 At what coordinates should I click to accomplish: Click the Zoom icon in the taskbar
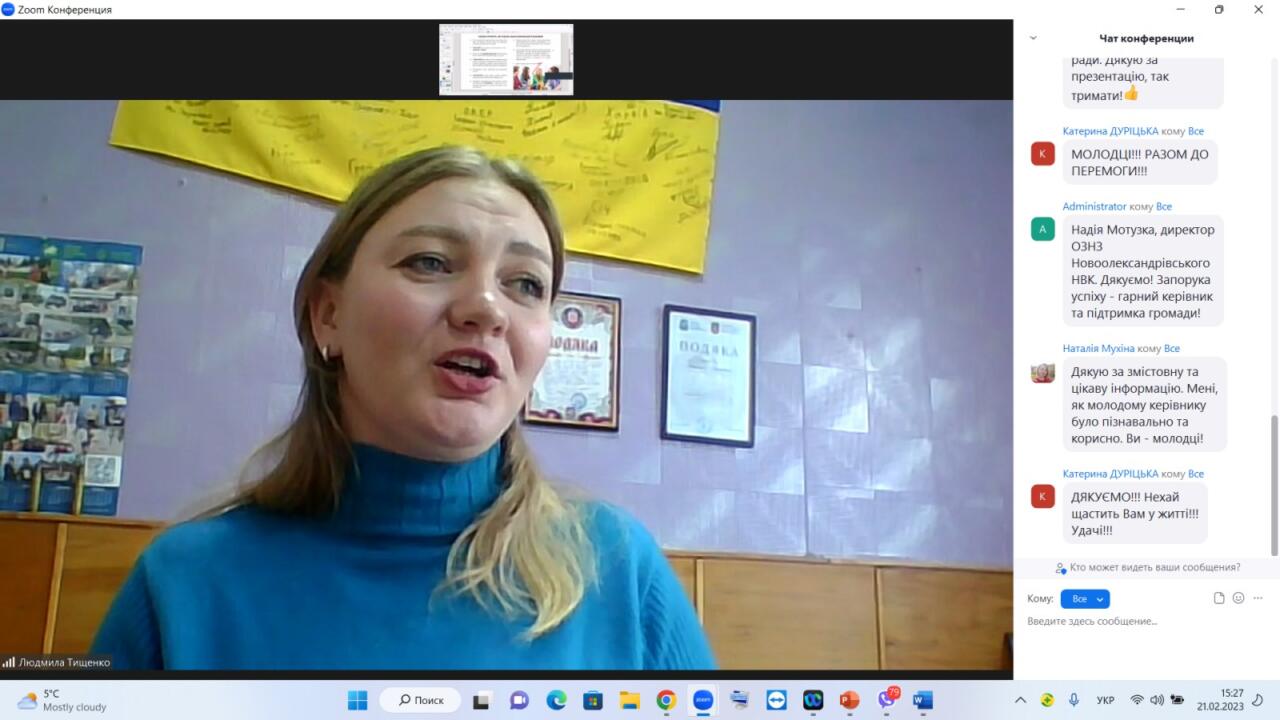[703, 700]
